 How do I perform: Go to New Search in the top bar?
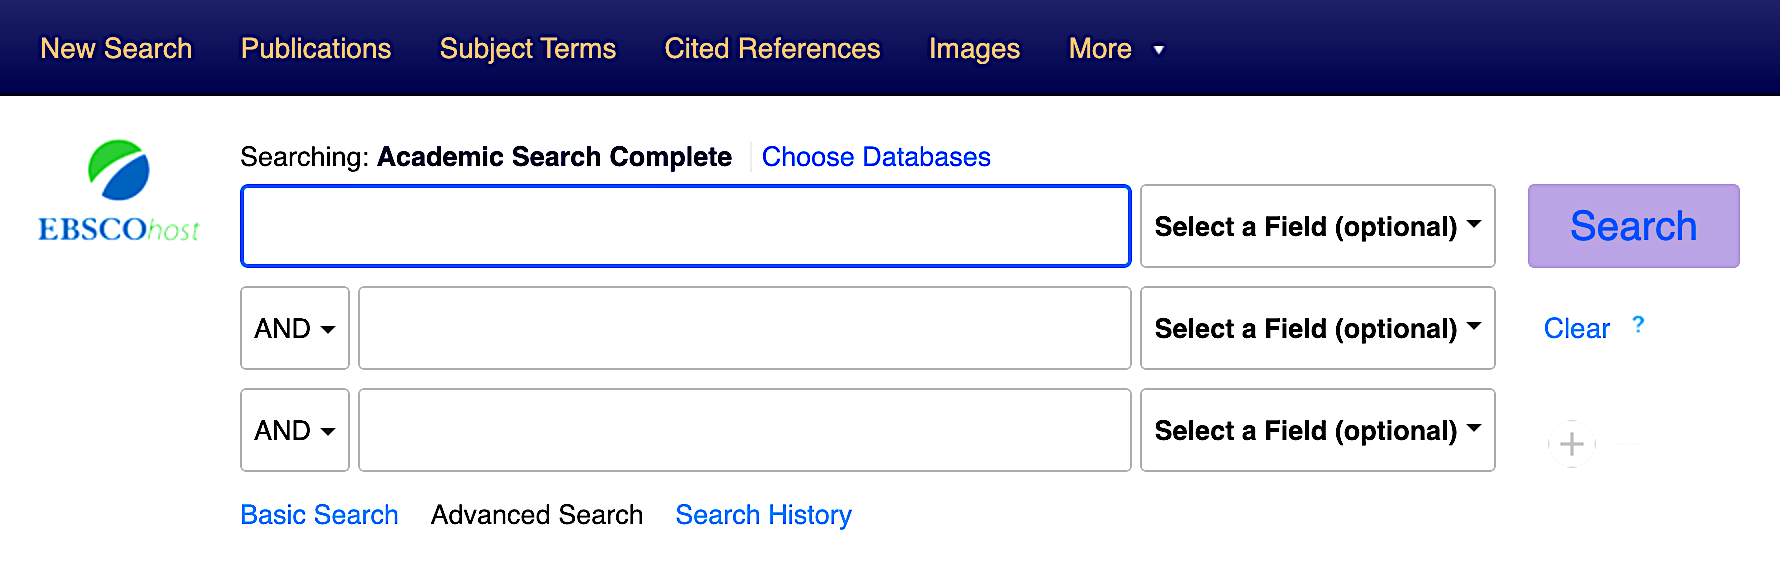tap(116, 49)
